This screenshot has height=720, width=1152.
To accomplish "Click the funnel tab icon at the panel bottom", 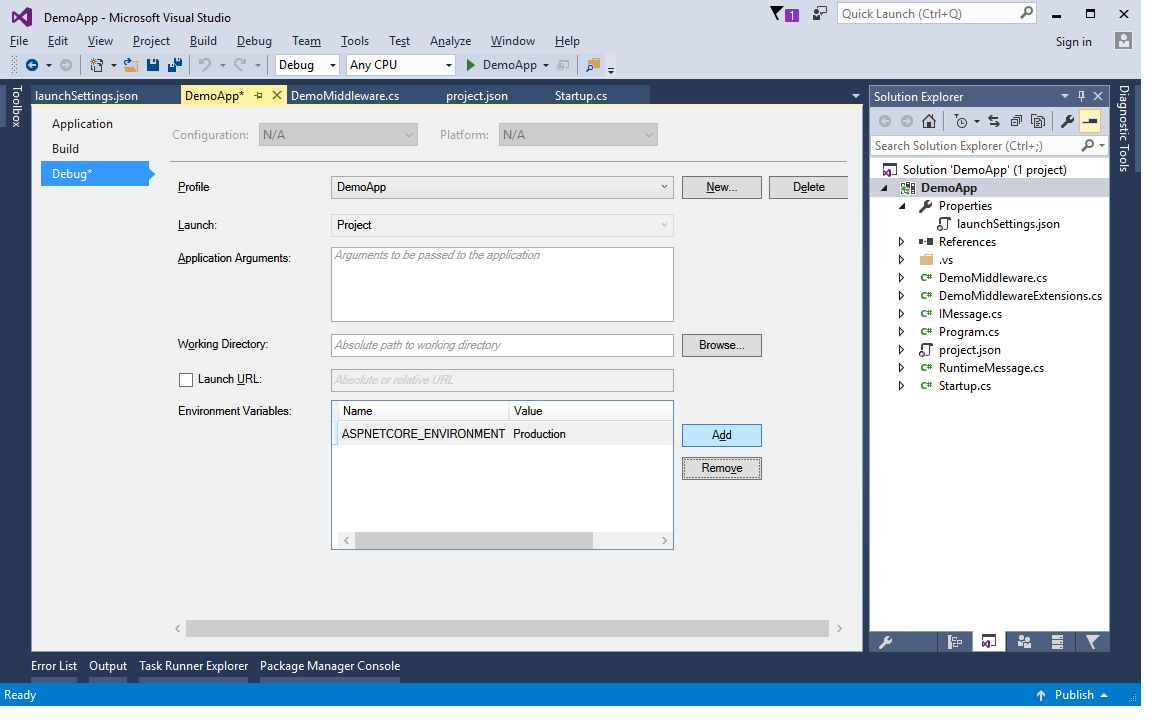I will pos(1092,642).
